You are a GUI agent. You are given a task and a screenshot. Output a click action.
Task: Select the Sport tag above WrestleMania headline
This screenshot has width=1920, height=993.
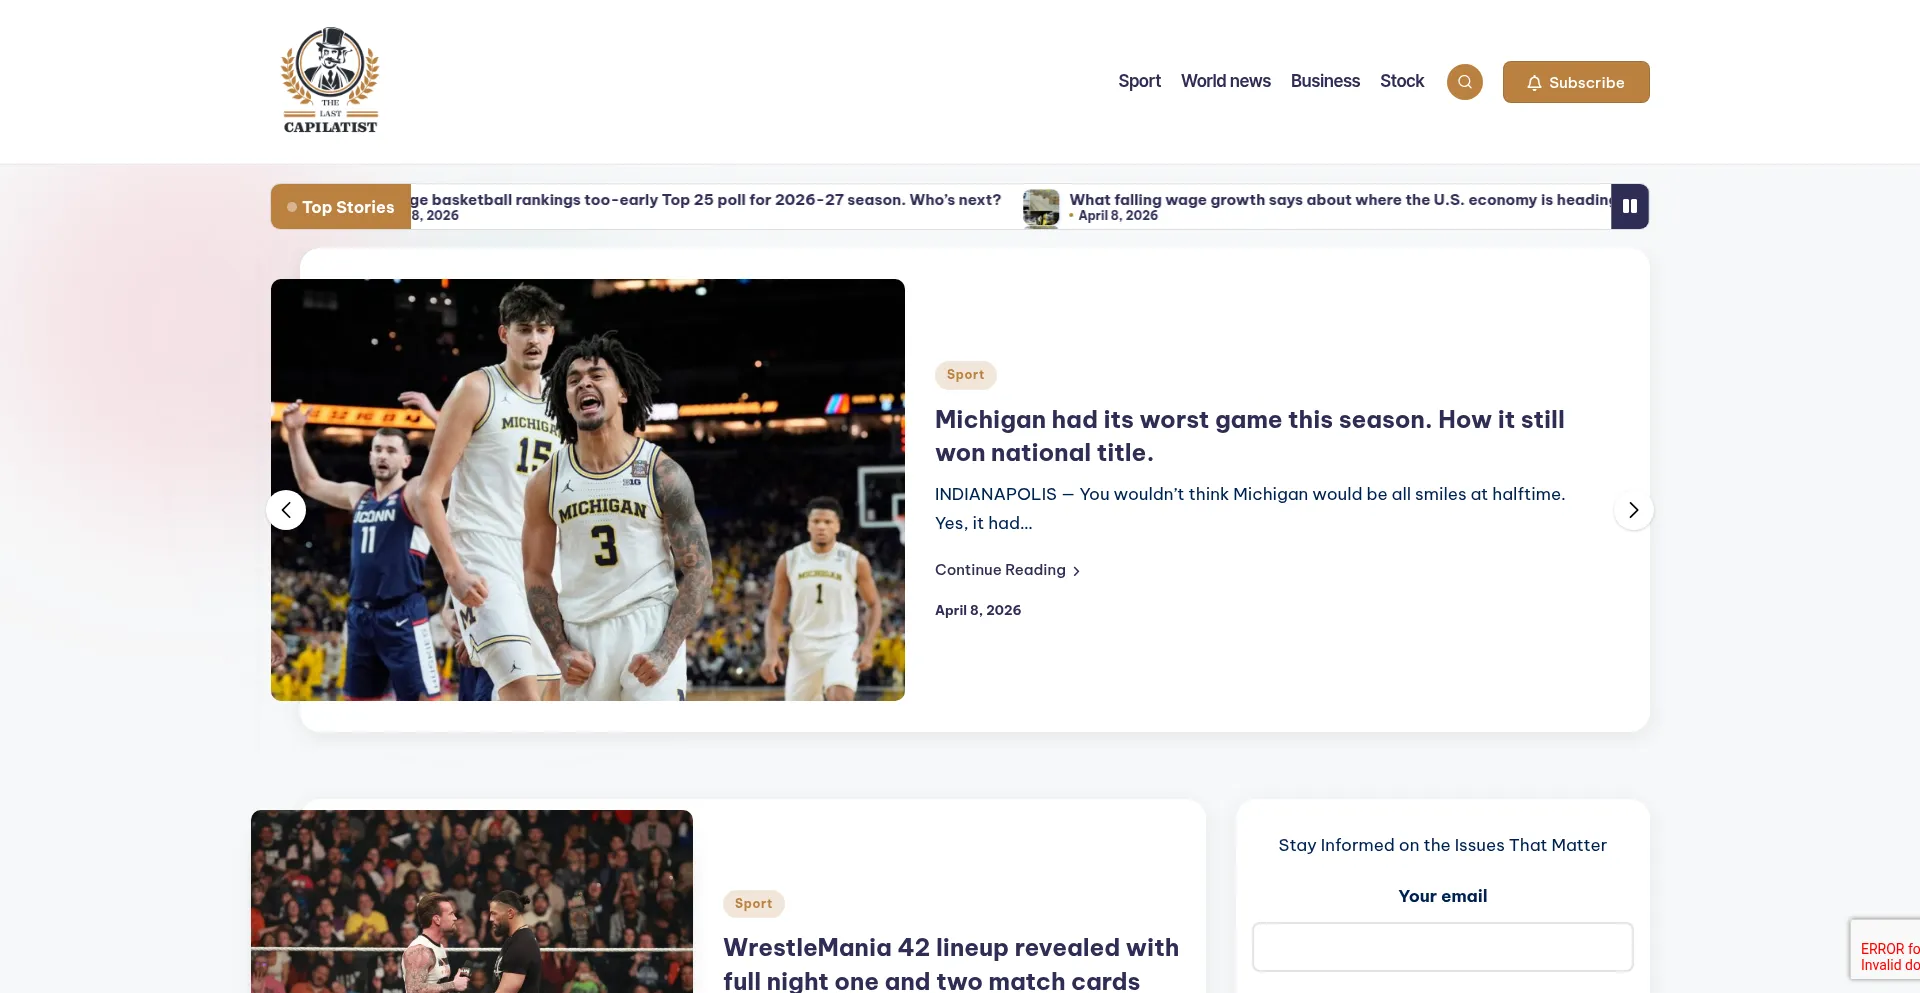click(x=753, y=904)
